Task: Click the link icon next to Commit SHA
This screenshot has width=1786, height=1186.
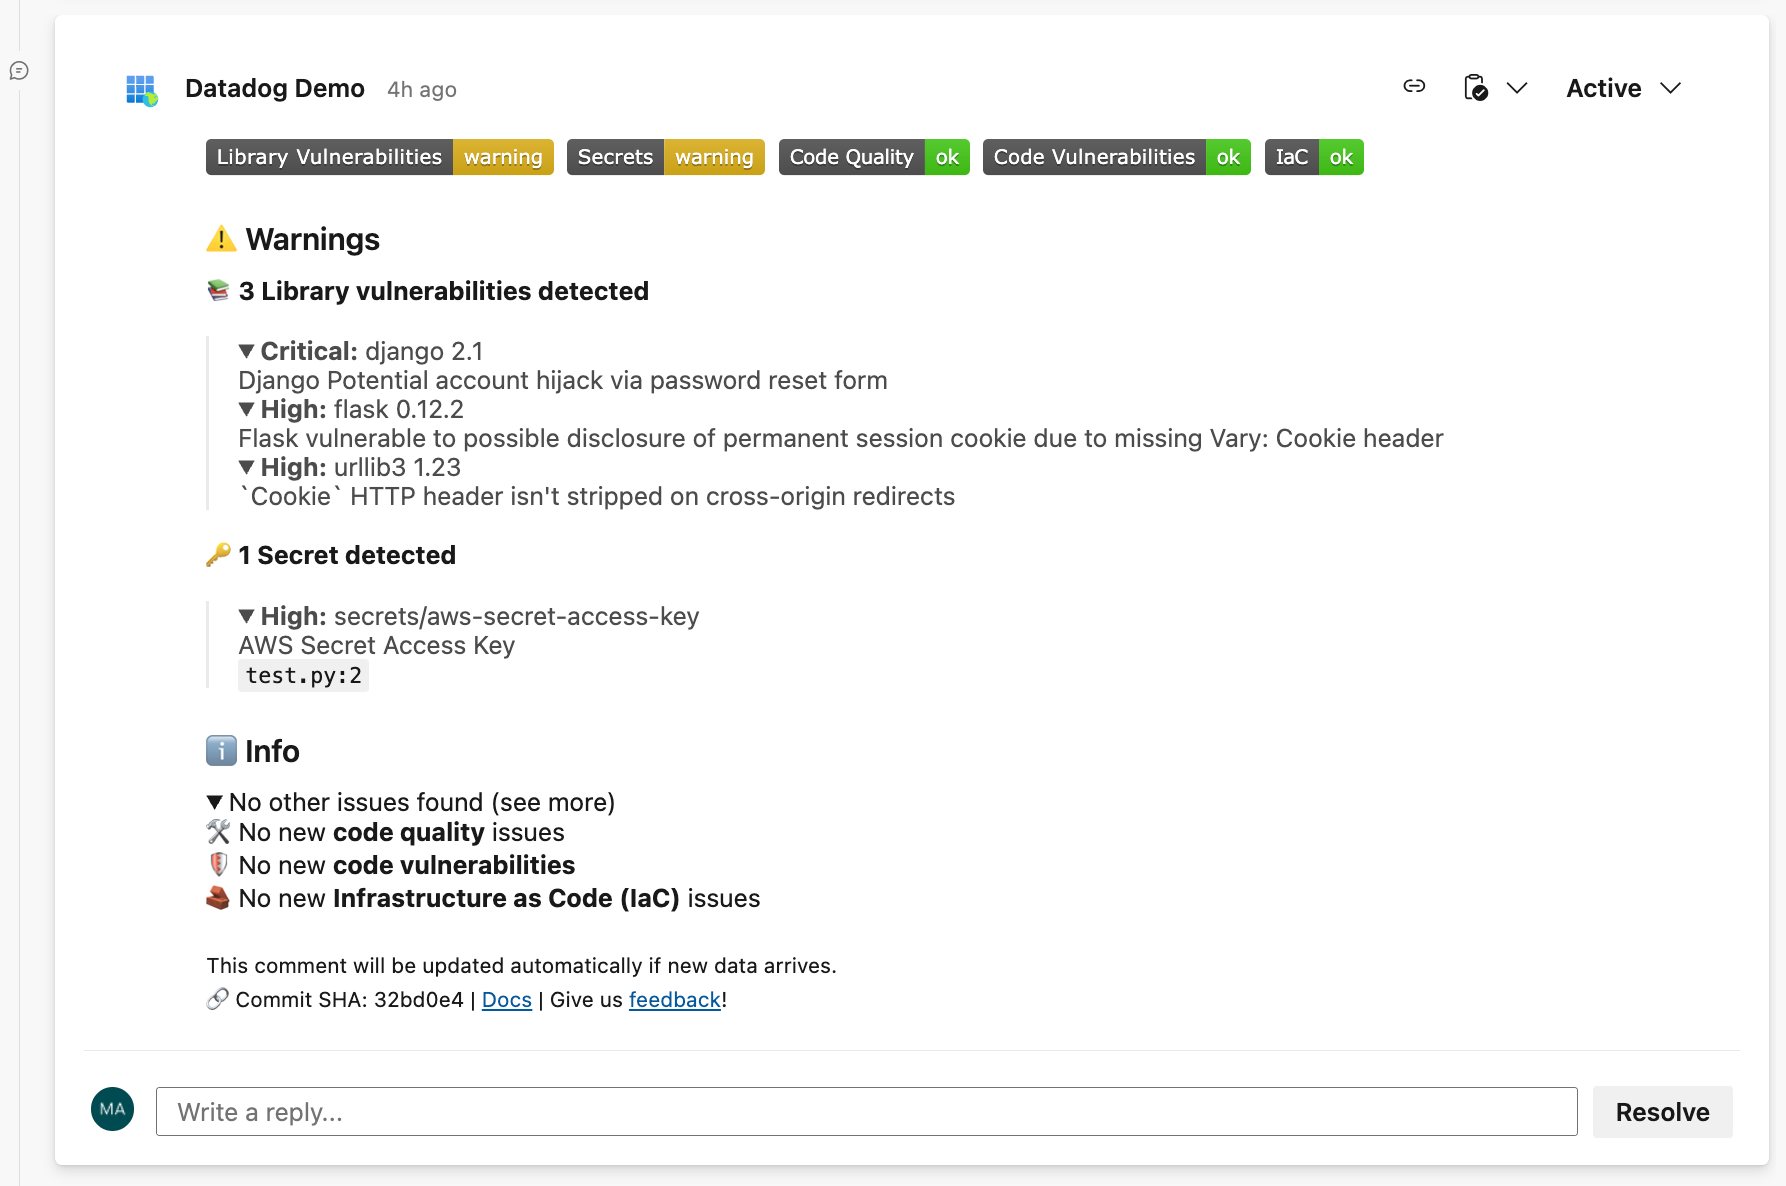Action: 216,998
